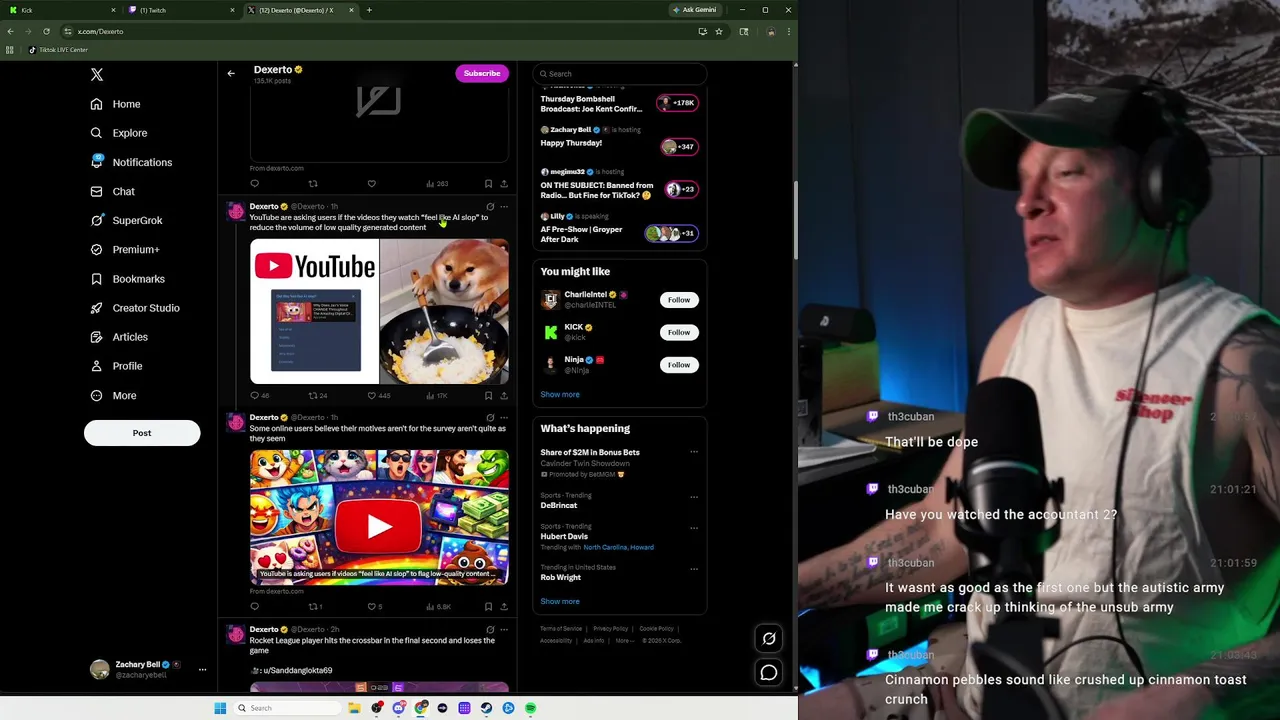Open the Grok floating button
This screenshot has width=1280, height=720.
(769, 638)
